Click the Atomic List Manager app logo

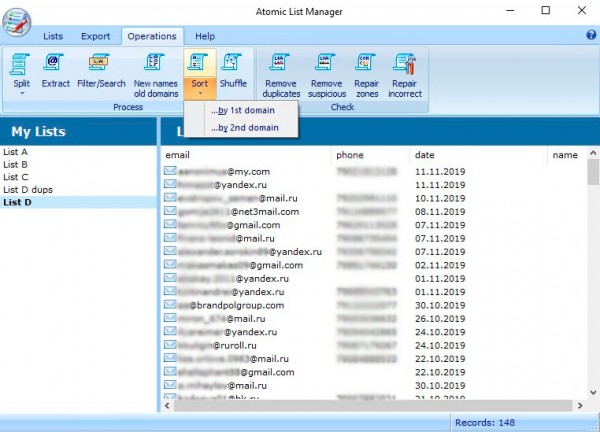16,22
